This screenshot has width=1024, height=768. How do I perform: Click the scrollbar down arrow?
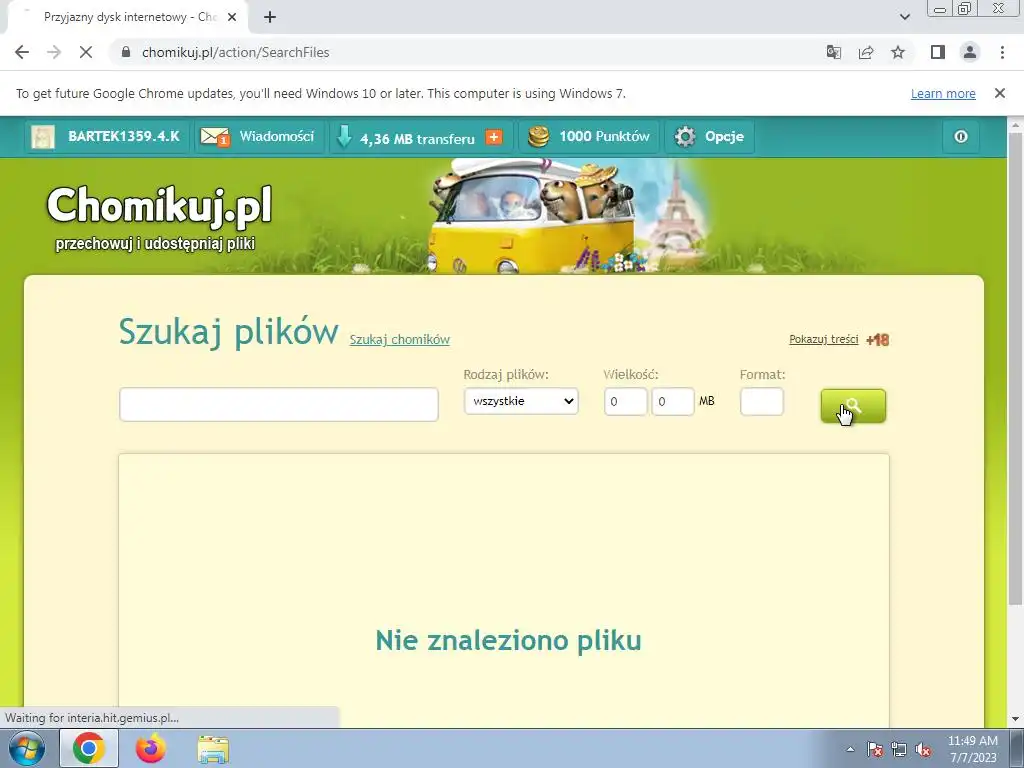1016,720
